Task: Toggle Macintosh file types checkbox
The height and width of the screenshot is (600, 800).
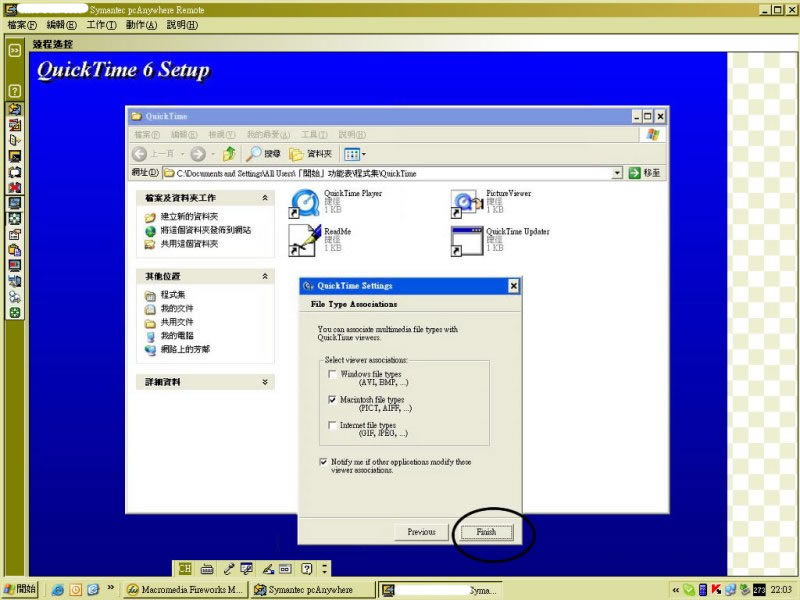Action: 332,399
